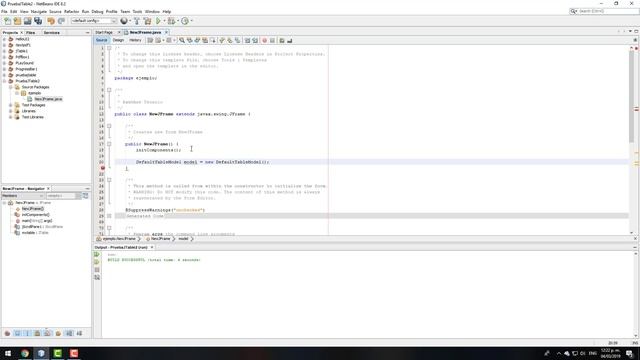The height and width of the screenshot is (360, 640).
Task: Expand the Libraries tree node
Action: click(x=11, y=111)
